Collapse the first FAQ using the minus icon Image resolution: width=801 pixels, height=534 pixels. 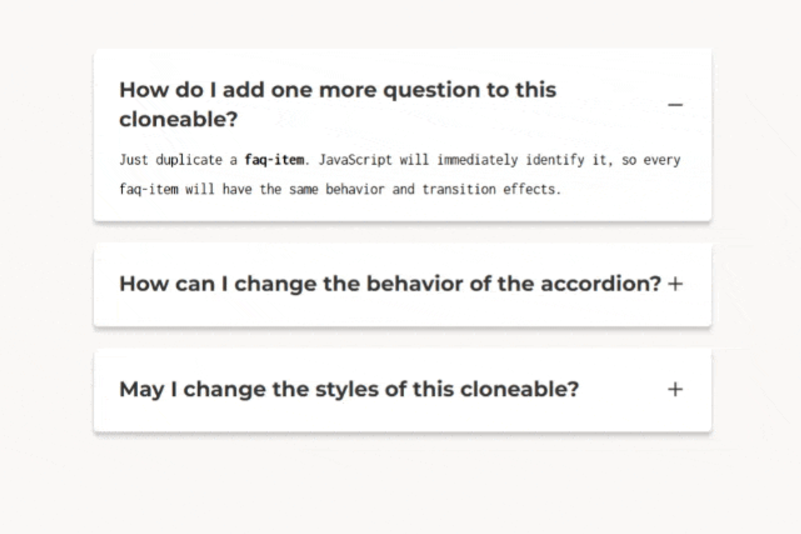click(675, 105)
